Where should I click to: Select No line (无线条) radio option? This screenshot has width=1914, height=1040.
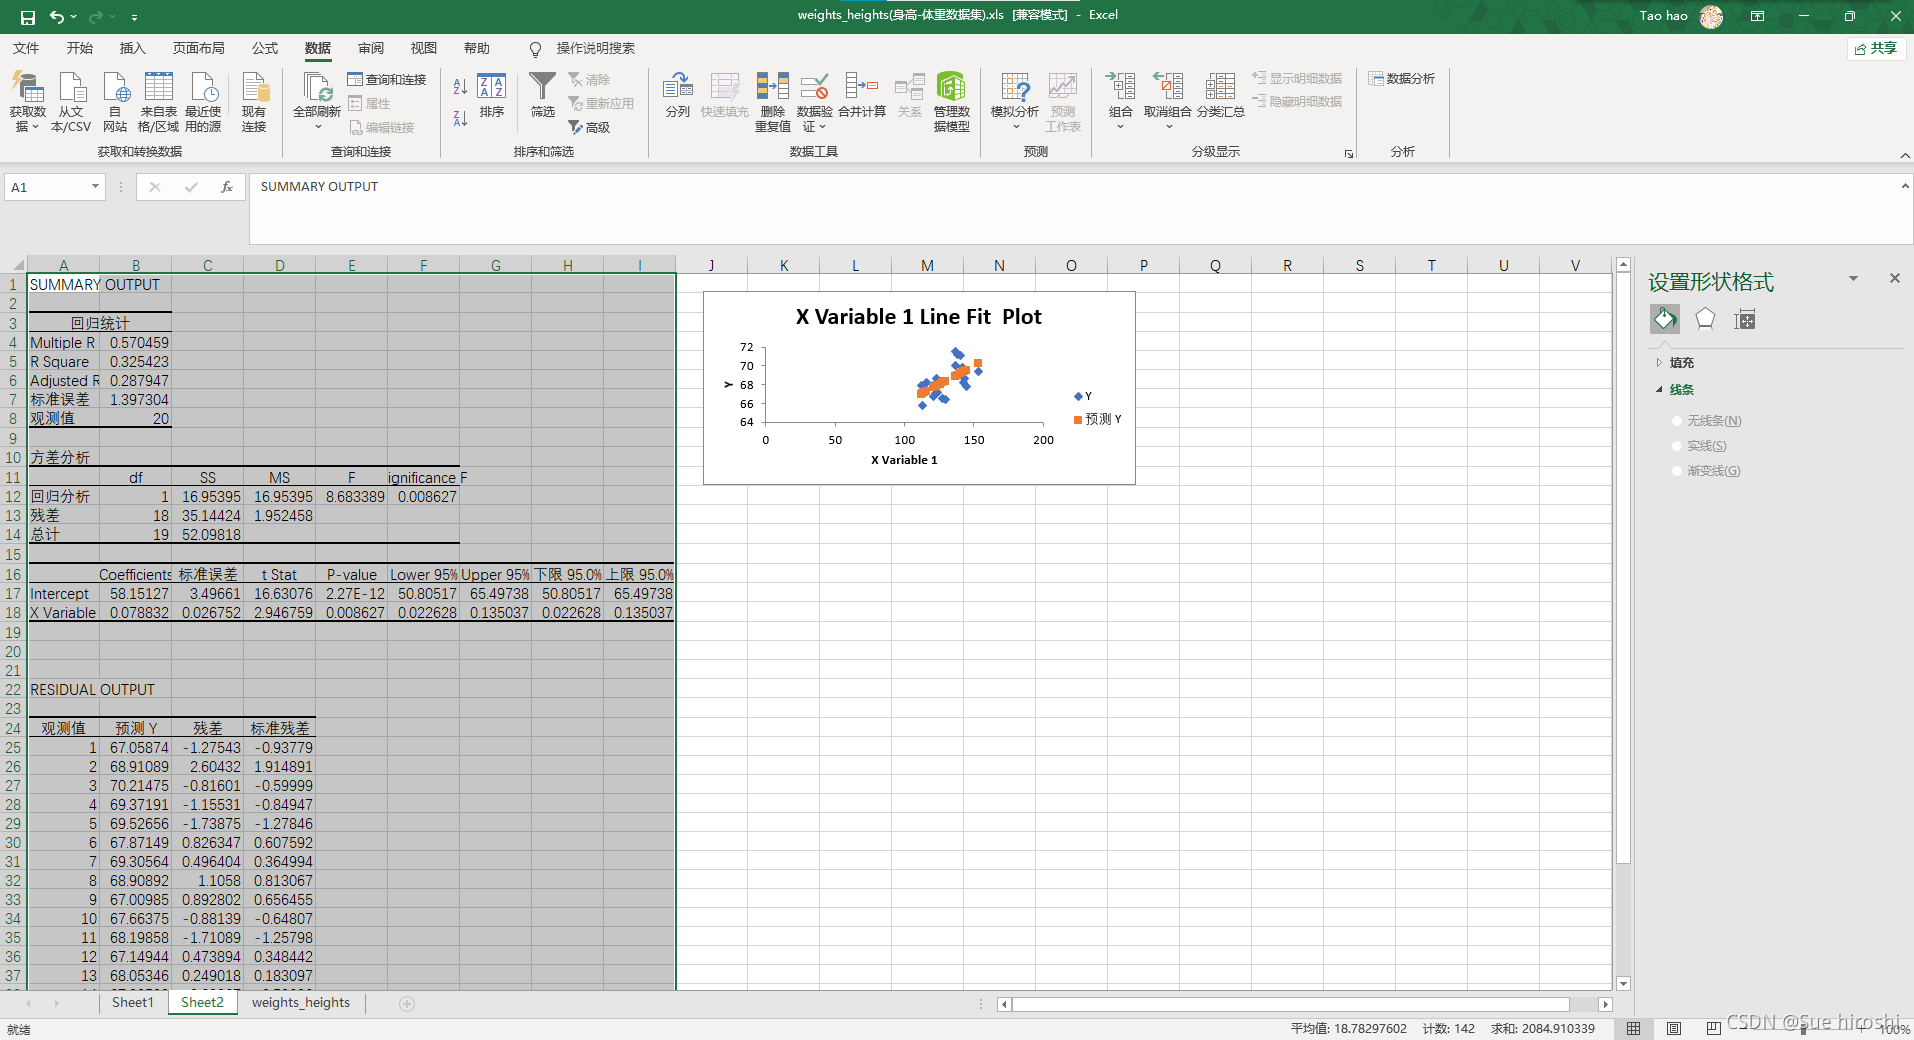click(1677, 421)
